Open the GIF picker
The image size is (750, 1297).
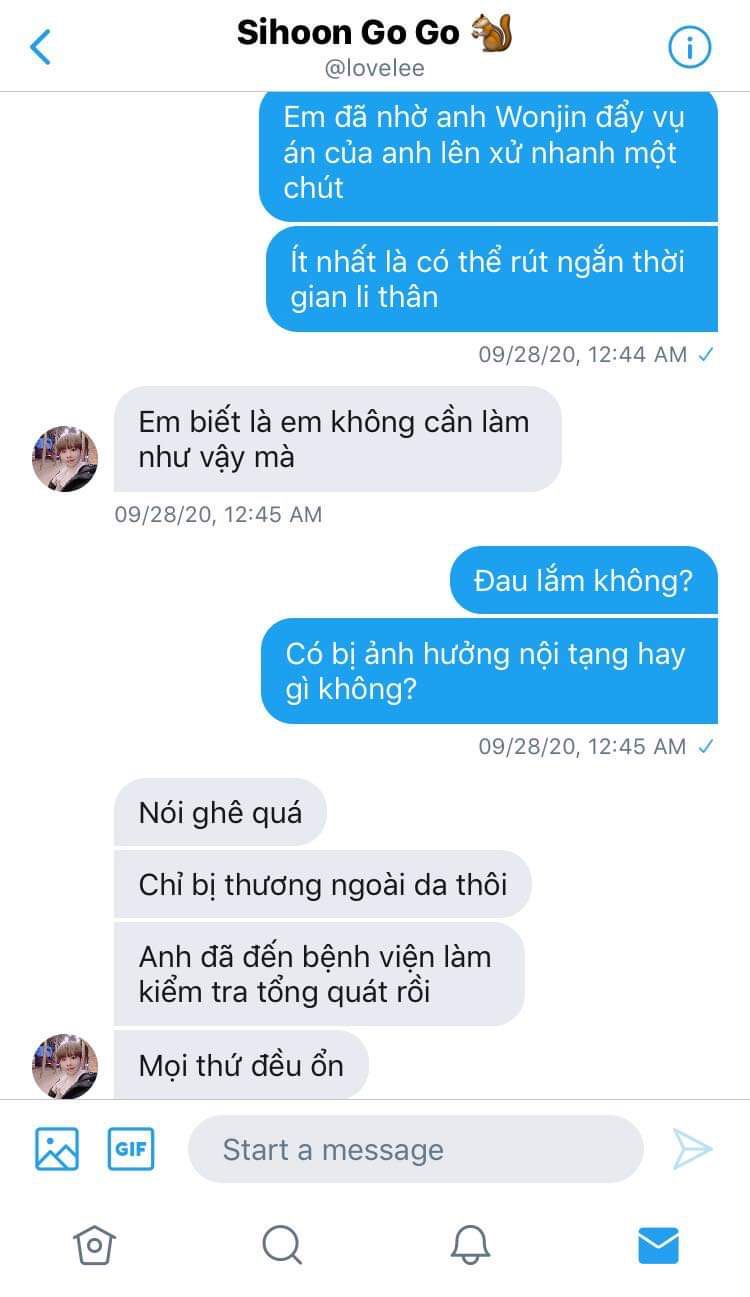(131, 1149)
